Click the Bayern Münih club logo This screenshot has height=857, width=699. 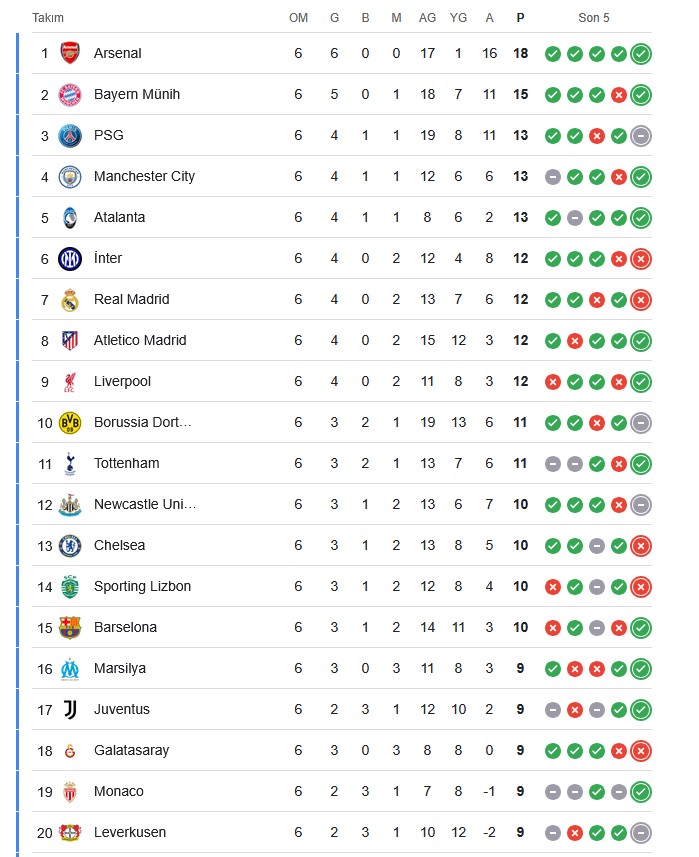pos(69,94)
